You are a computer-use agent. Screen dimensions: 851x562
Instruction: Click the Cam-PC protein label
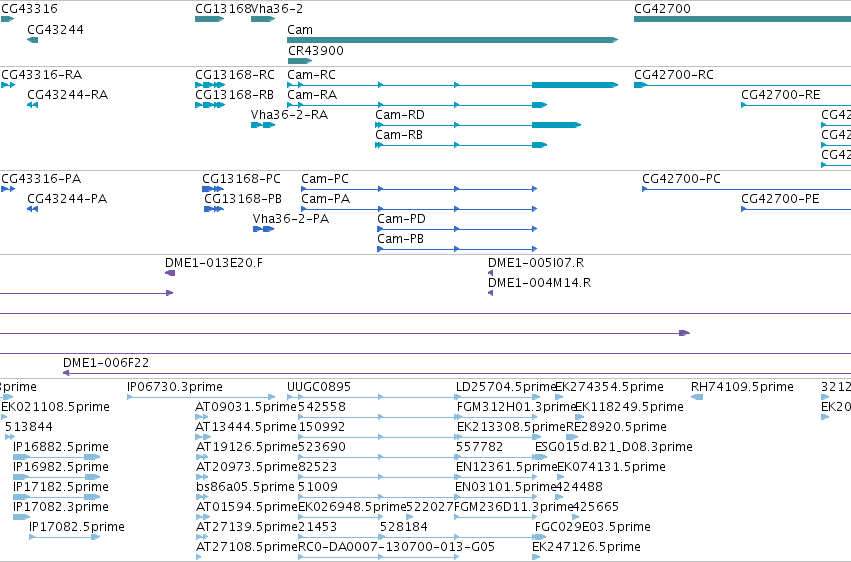pos(325,179)
